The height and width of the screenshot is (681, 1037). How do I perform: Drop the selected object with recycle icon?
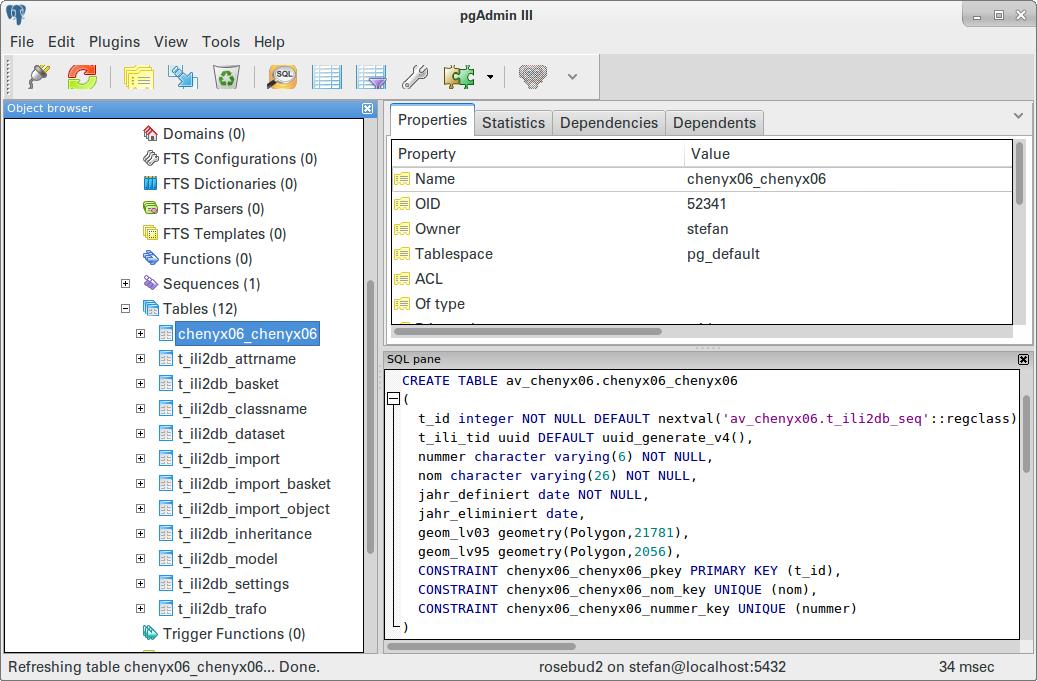tap(226, 77)
